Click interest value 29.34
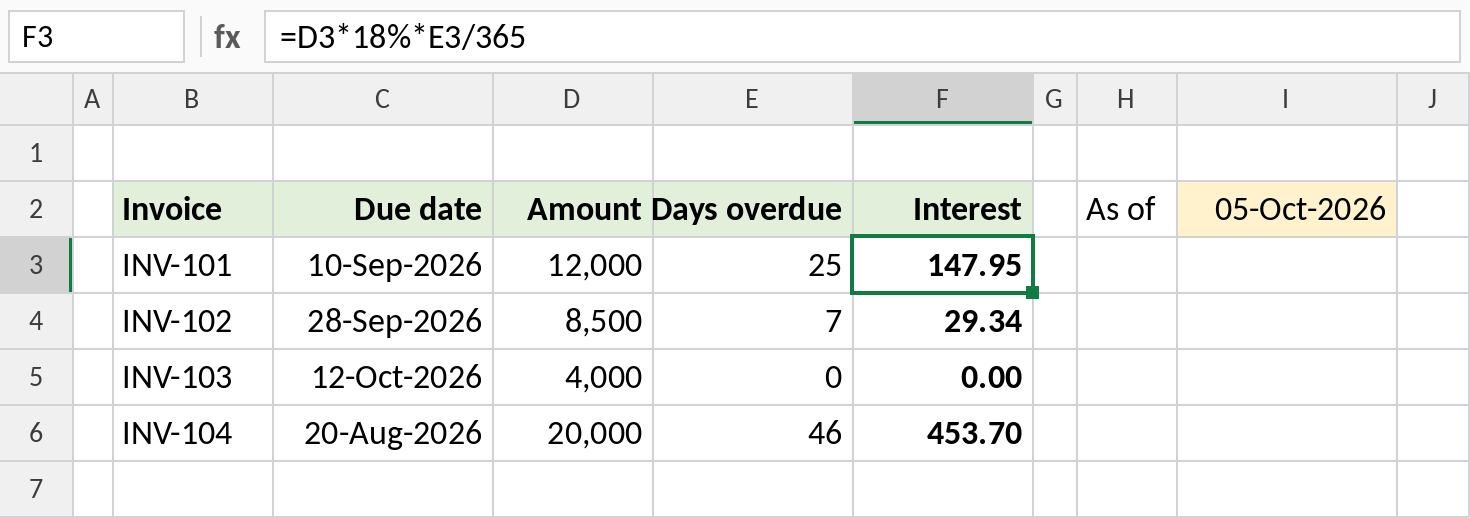1470x518 pixels. 943,321
